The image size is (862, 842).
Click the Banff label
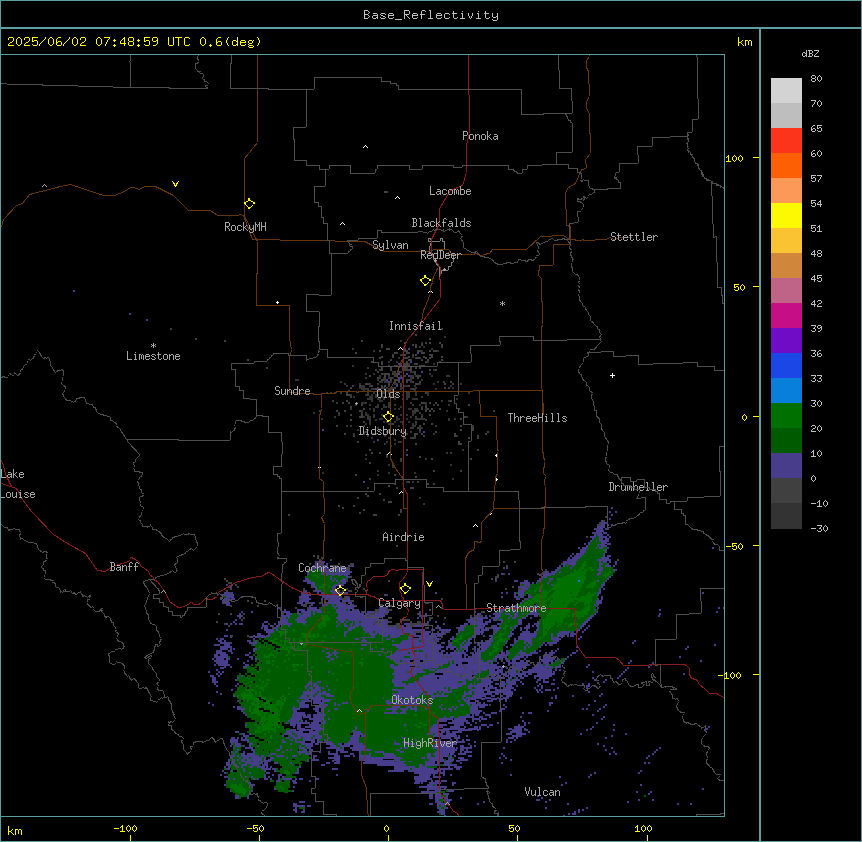(124, 567)
